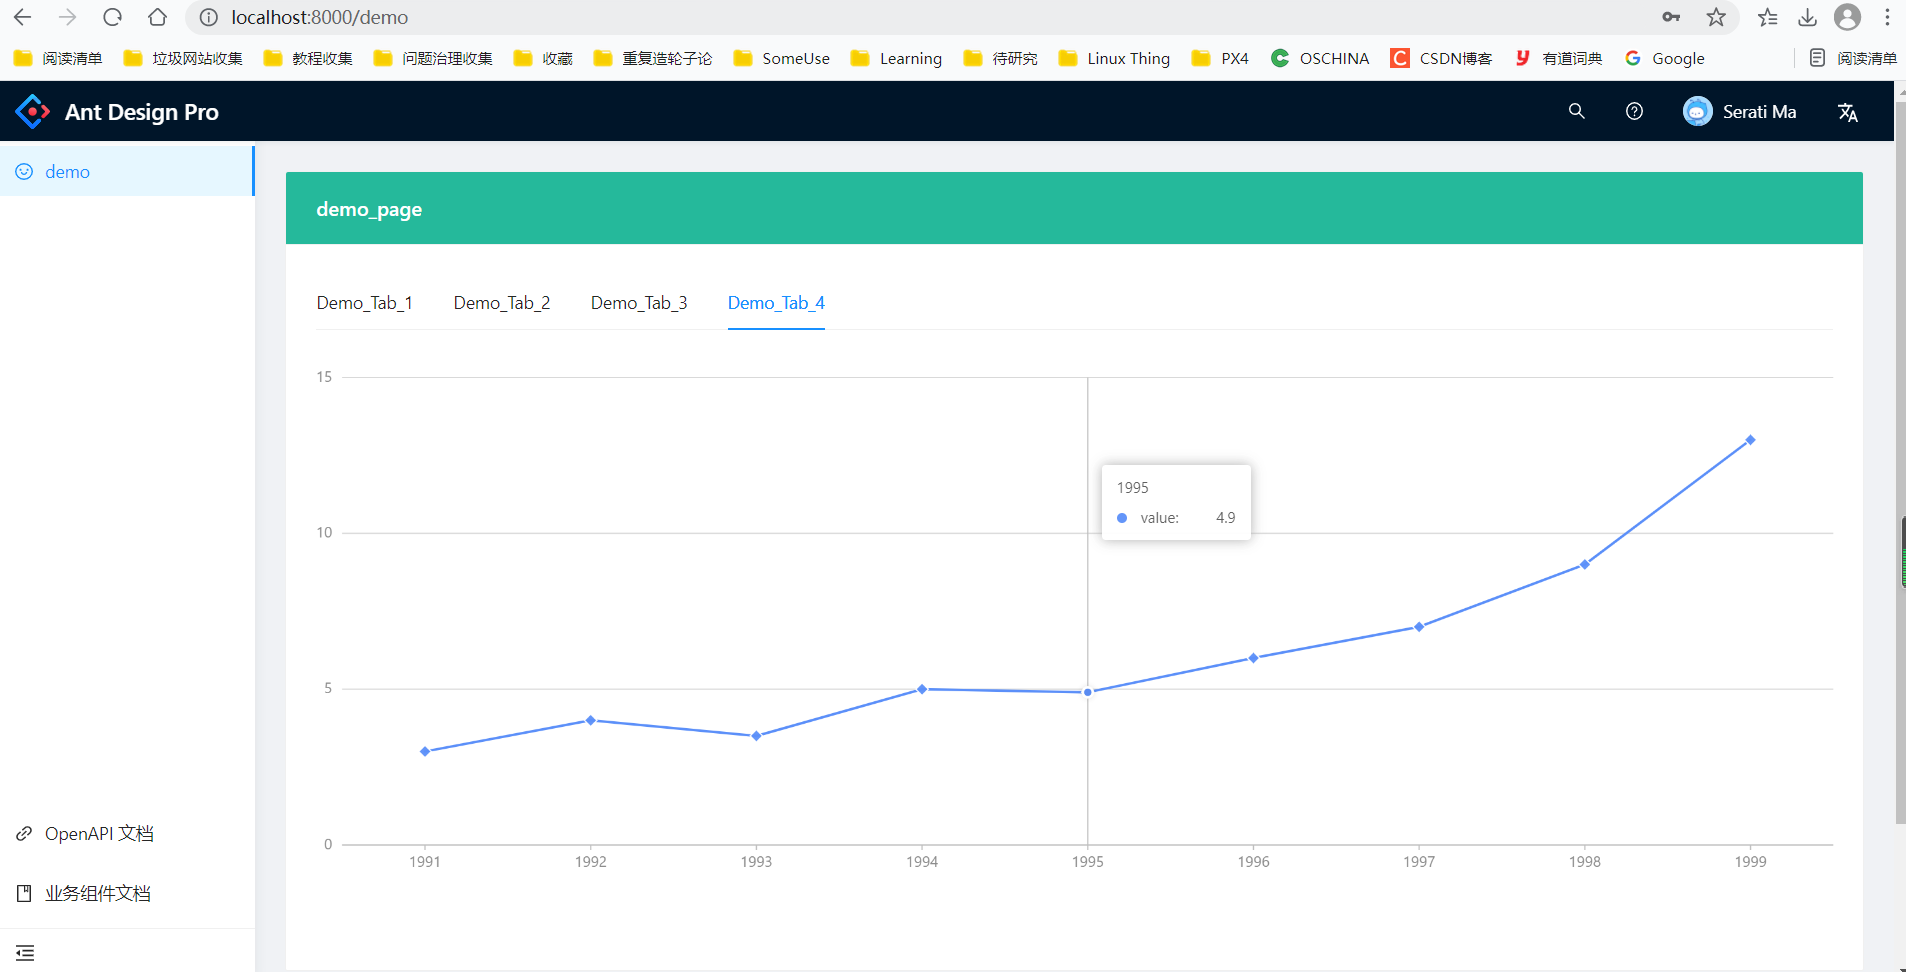This screenshot has width=1906, height=972.
Task: Open OSCHINA bookmark
Action: pyautogui.click(x=1320, y=58)
